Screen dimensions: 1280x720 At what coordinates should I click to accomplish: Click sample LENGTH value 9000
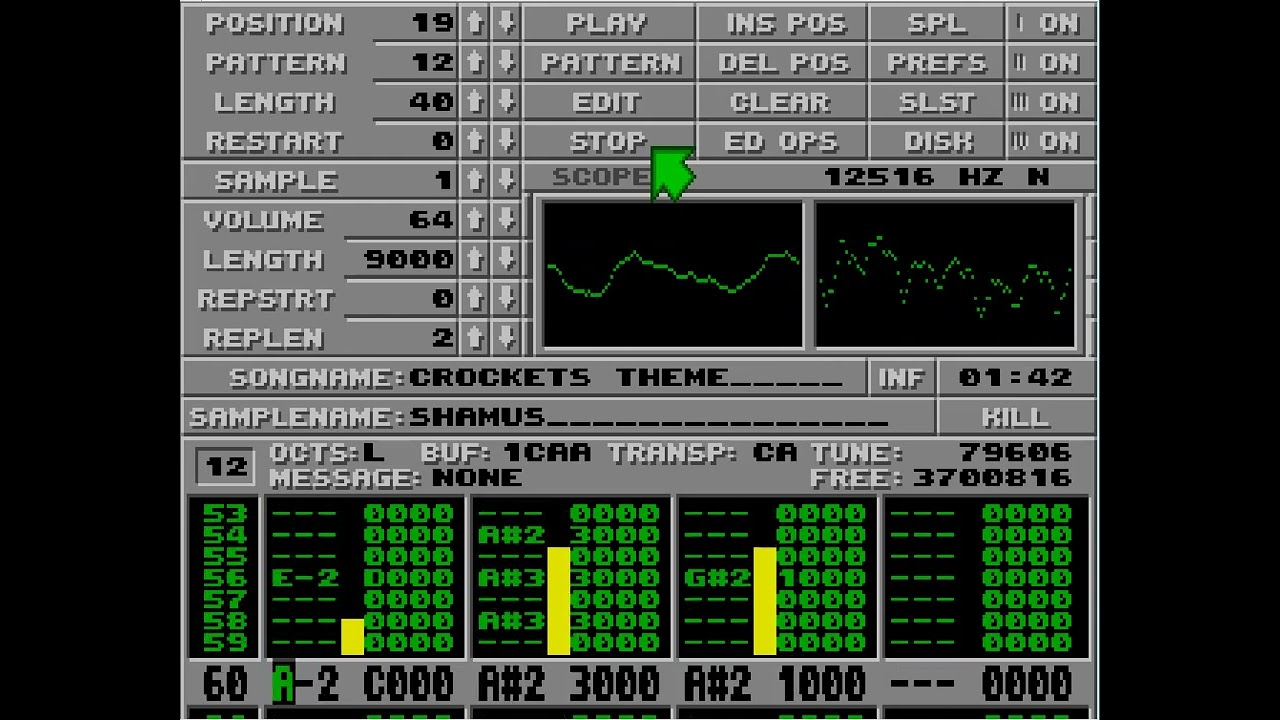(x=409, y=259)
